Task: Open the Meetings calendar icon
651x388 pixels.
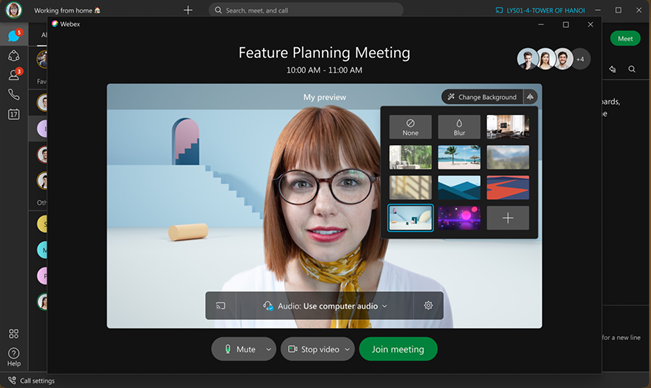Action: (x=14, y=114)
